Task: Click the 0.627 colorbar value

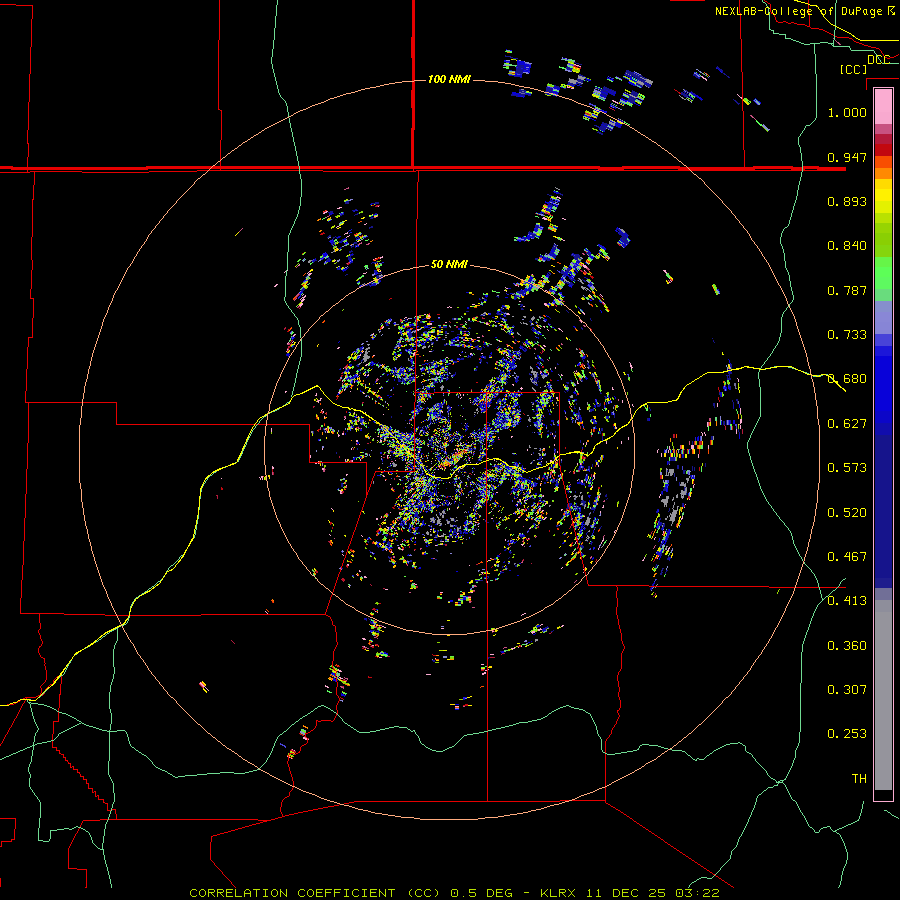Action: [x=847, y=424]
